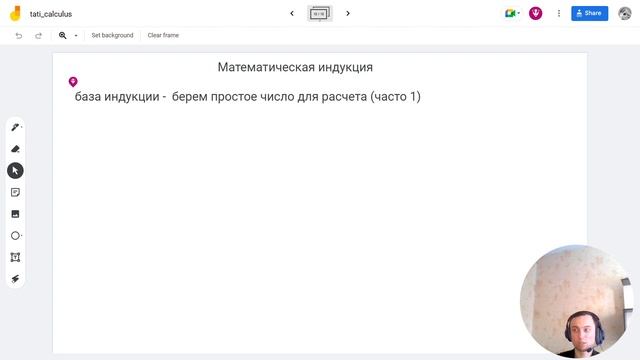Select the purple collaborator cursor marker
The height and width of the screenshot is (360, 640).
73,82
